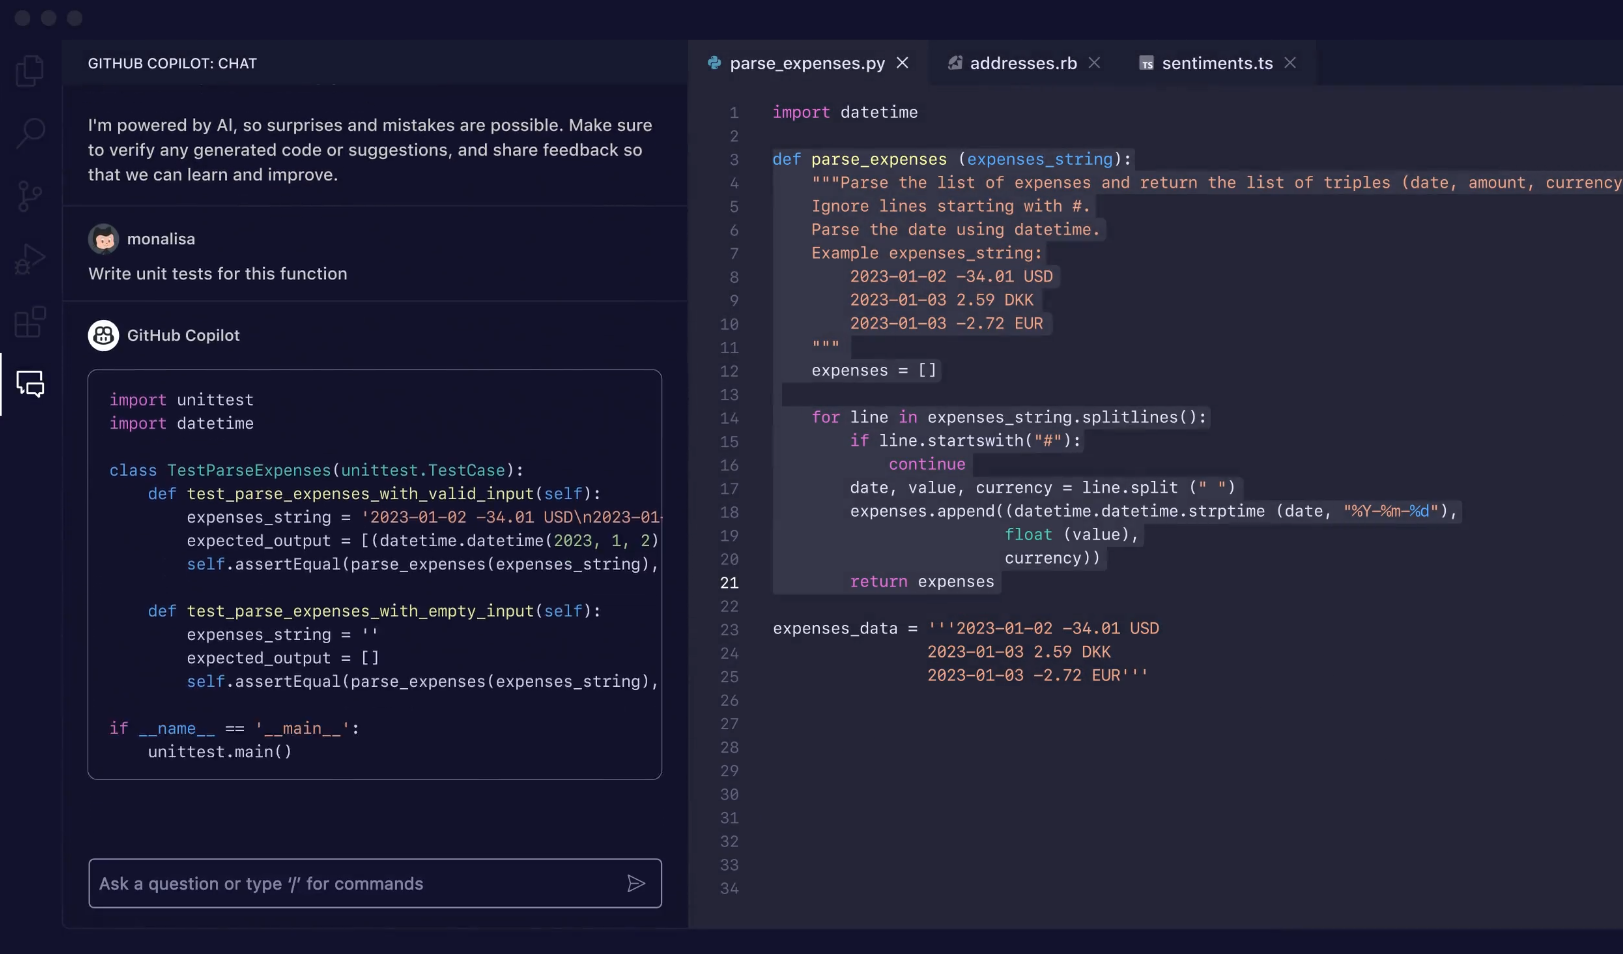Open Run and Debug icon

(30, 259)
